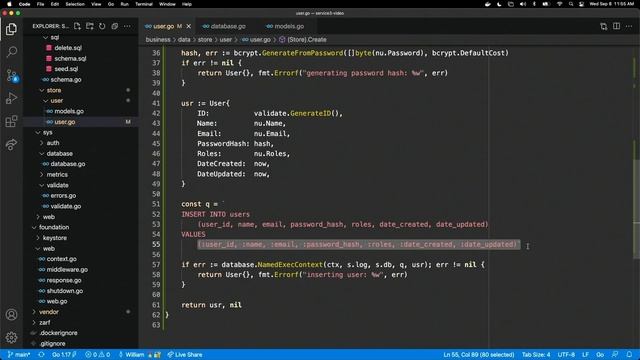Switch to the models.go editor tab

coord(285,26)
